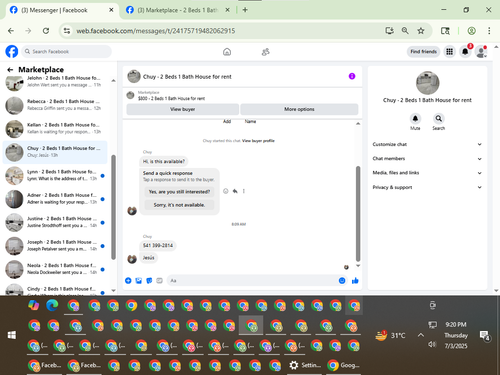The width and height of the screenshot is (500, 375).
Task: Open the View buyer profile link
Action: click(x=258, y=141)
